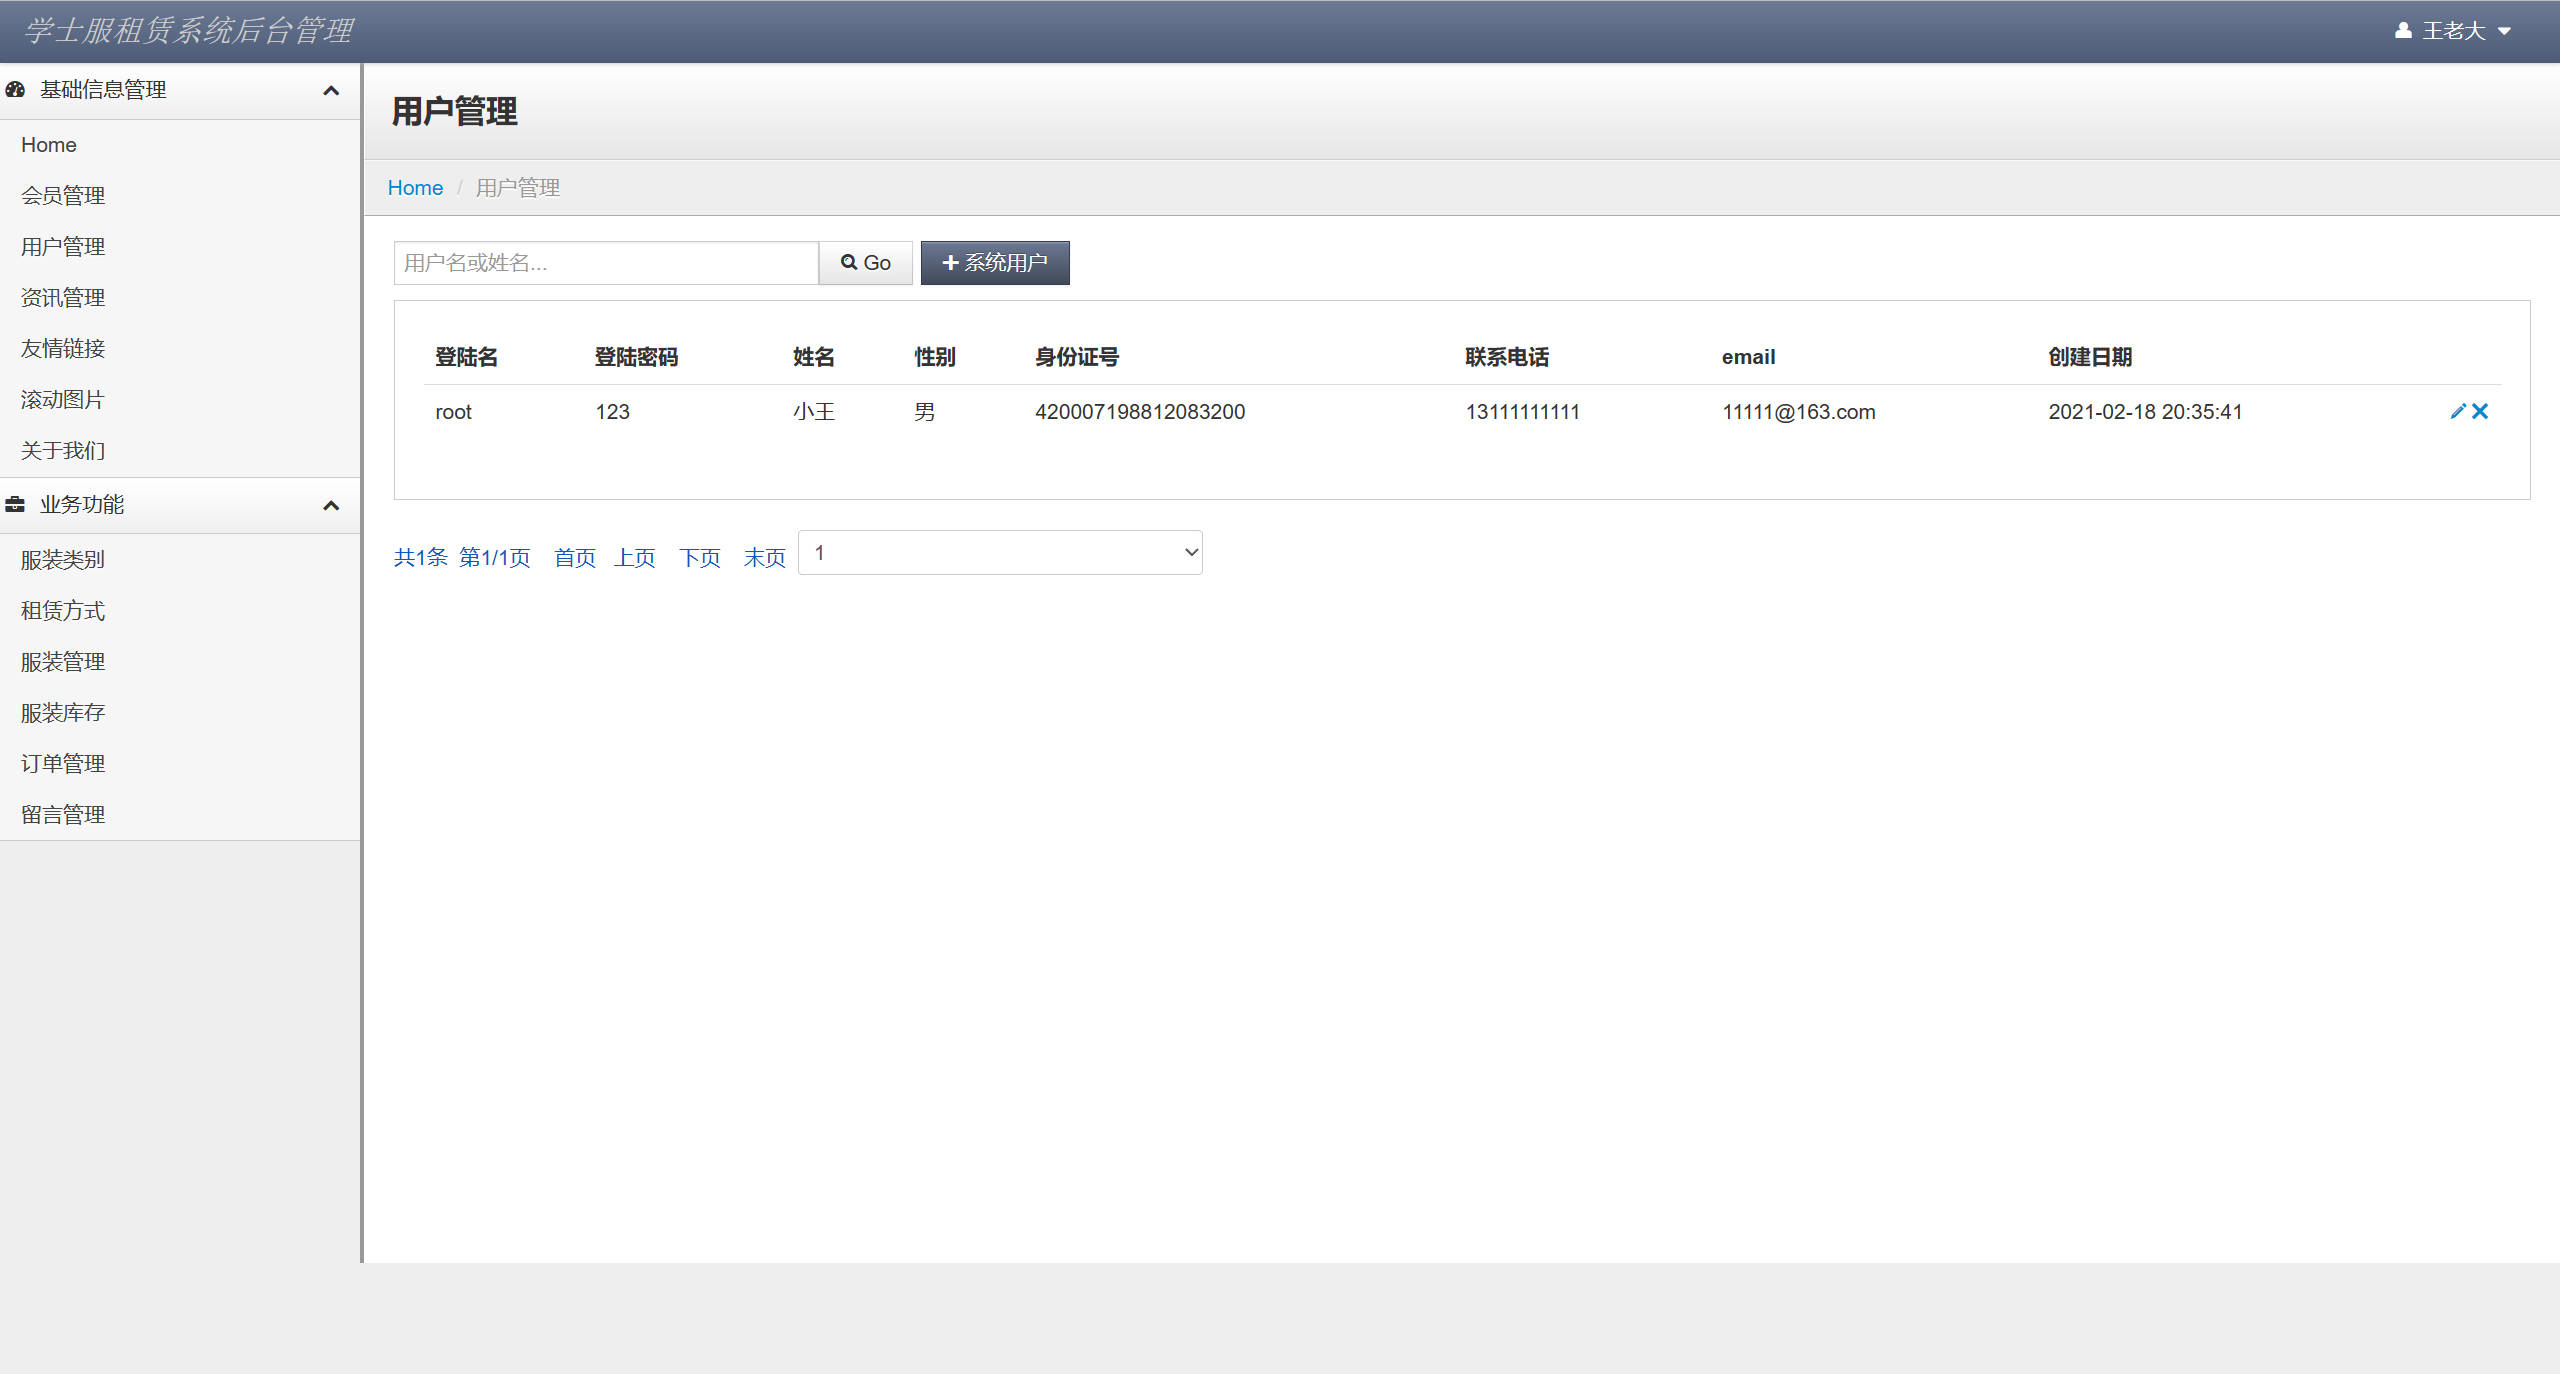
Task: Open 滚动图片 in the sidebar
Action: coord(63,400)
